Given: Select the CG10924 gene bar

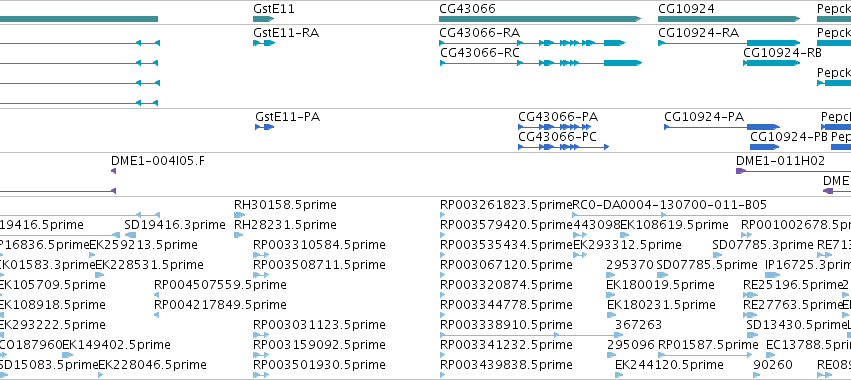Looking at the screenshot, I should (729, 19).
